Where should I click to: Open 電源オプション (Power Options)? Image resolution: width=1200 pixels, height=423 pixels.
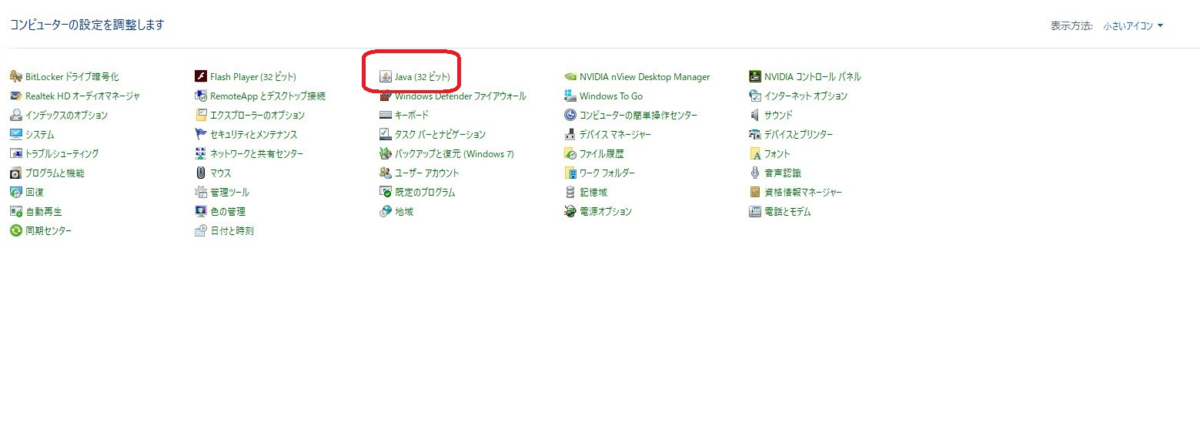598,212
